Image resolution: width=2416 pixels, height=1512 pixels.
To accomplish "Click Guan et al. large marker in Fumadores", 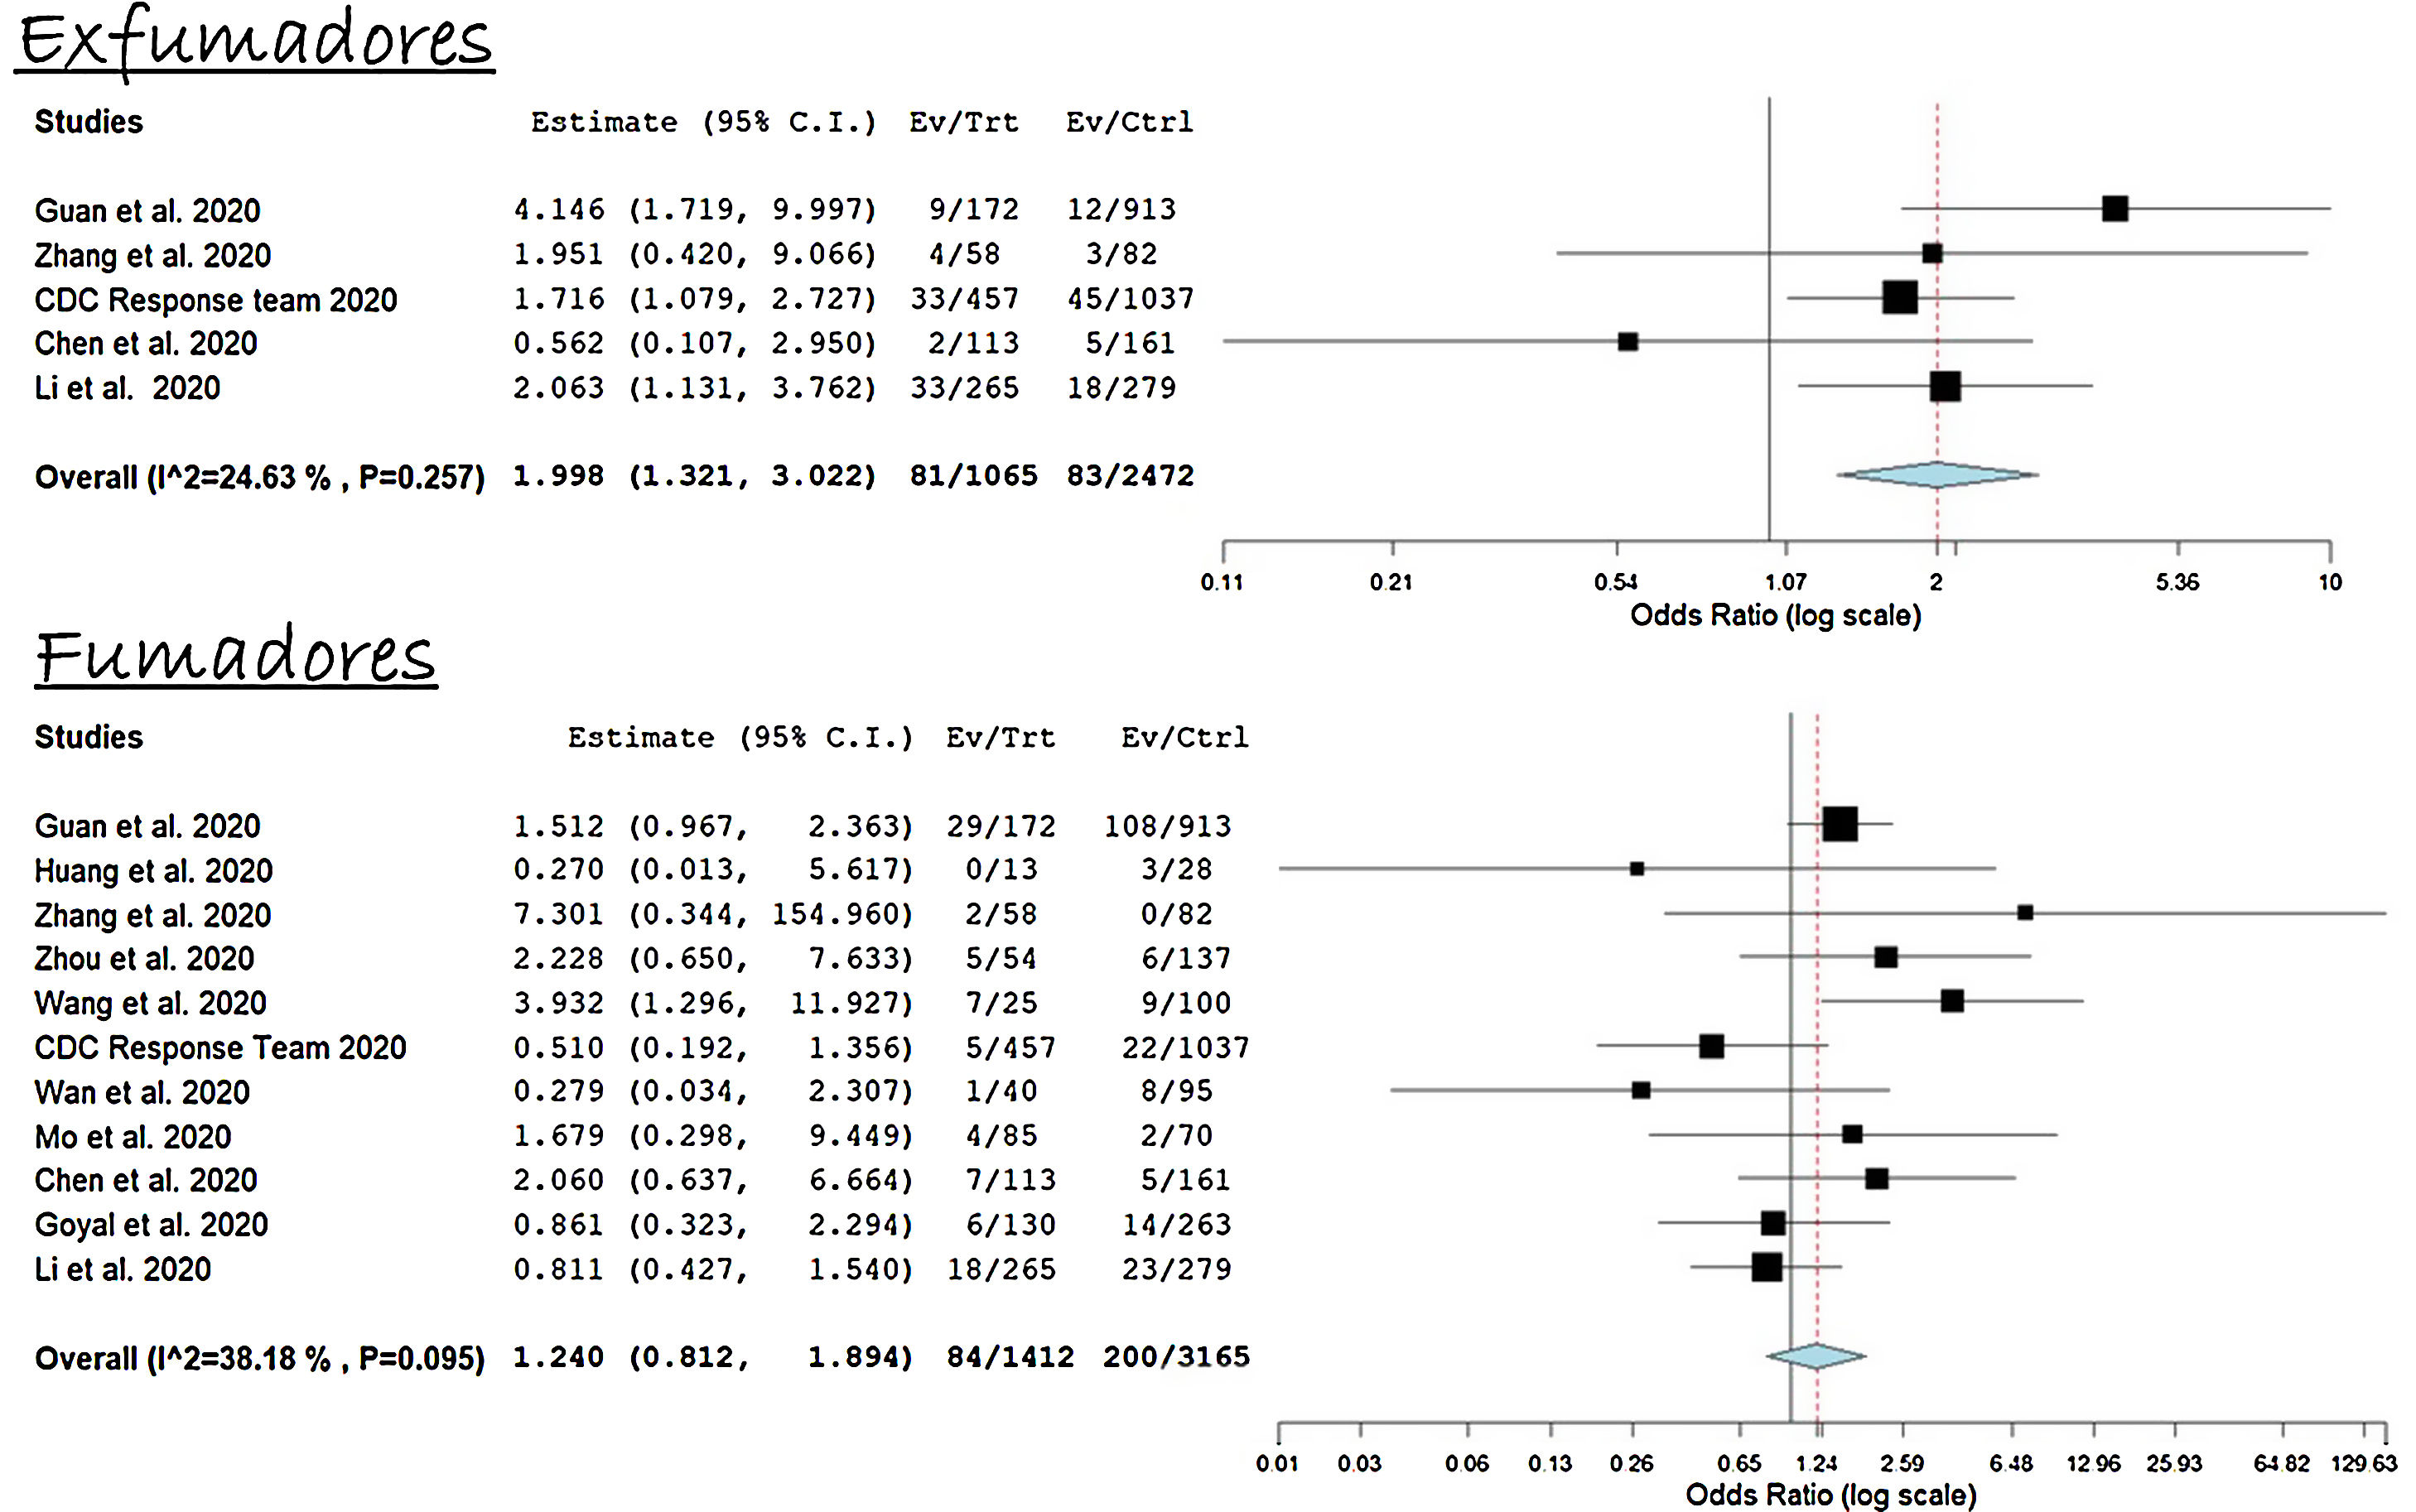I will pyautogui.click(x=1839, y=824).
